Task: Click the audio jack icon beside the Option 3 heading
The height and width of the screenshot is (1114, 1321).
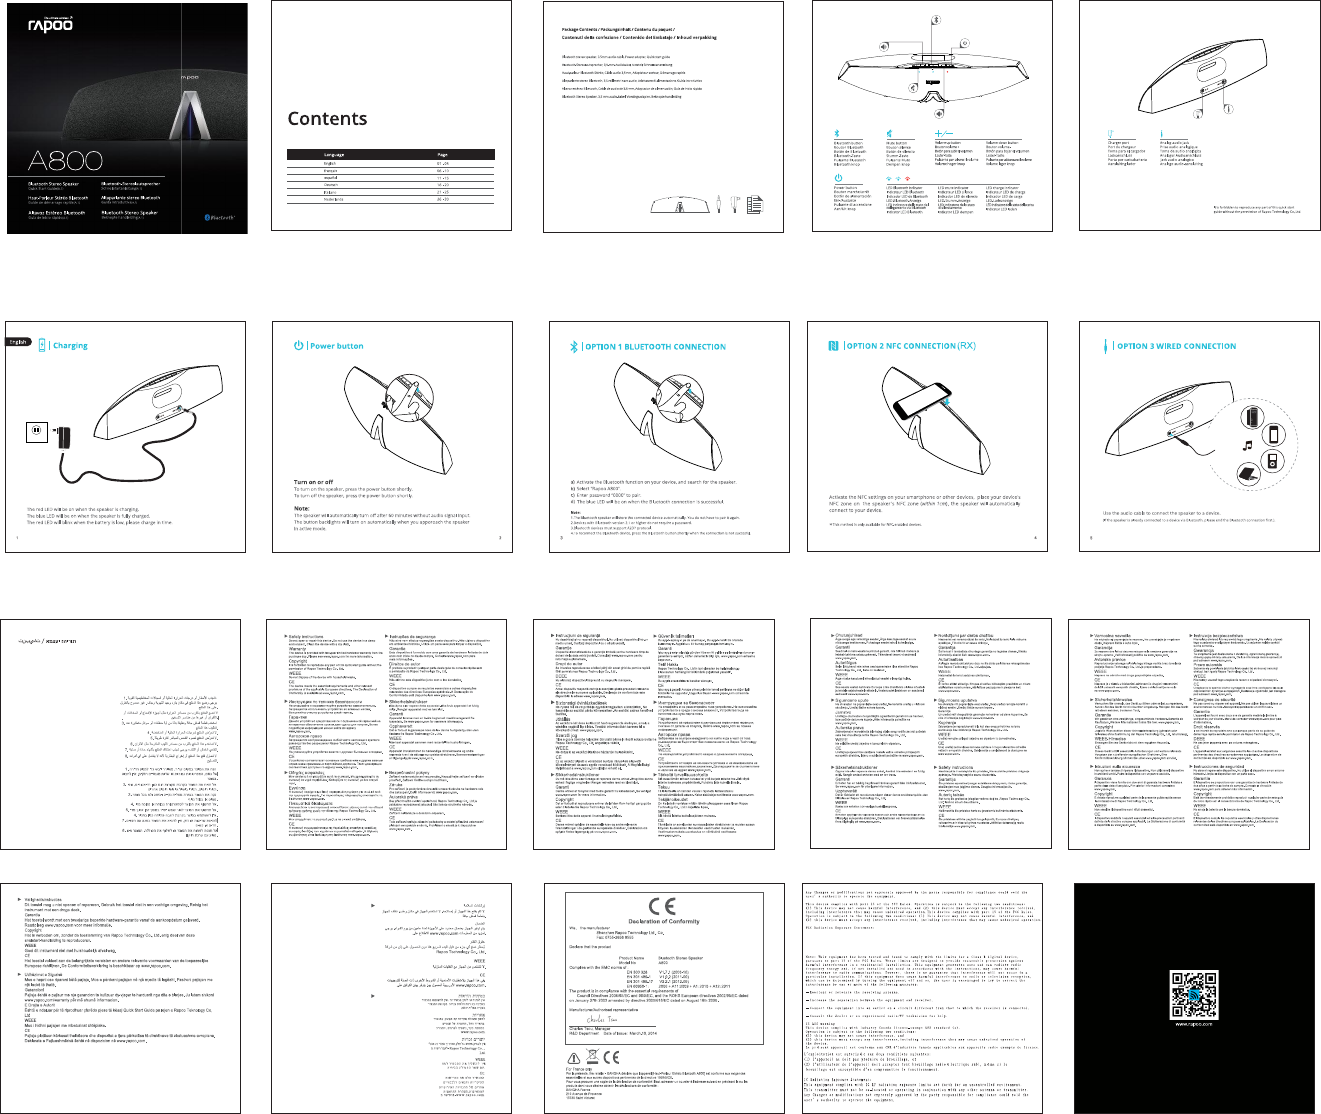Action: [1105, 346]
